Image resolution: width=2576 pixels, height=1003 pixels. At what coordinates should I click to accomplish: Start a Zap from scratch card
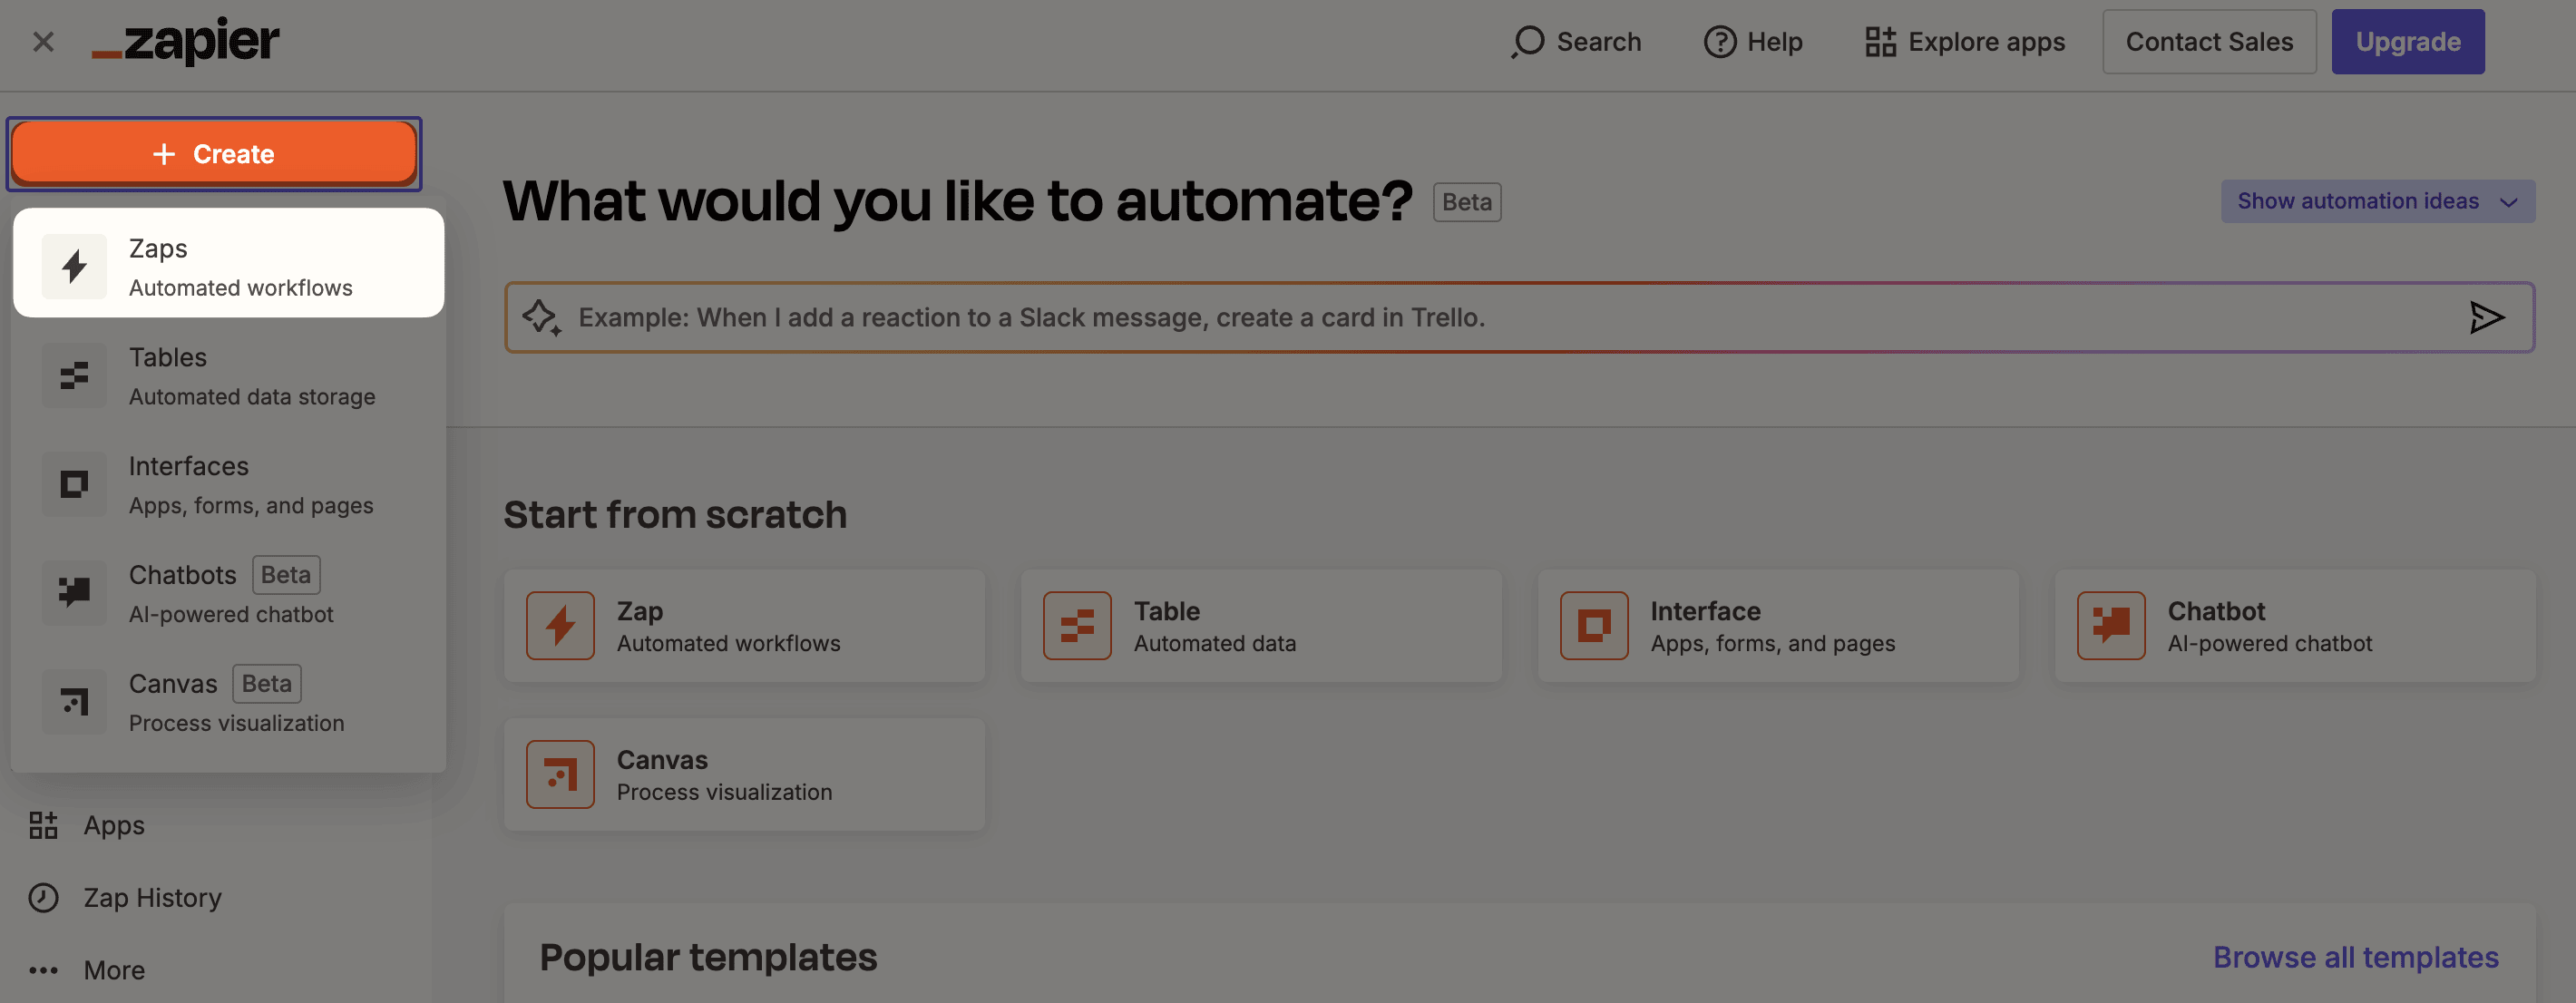point(744,626)
